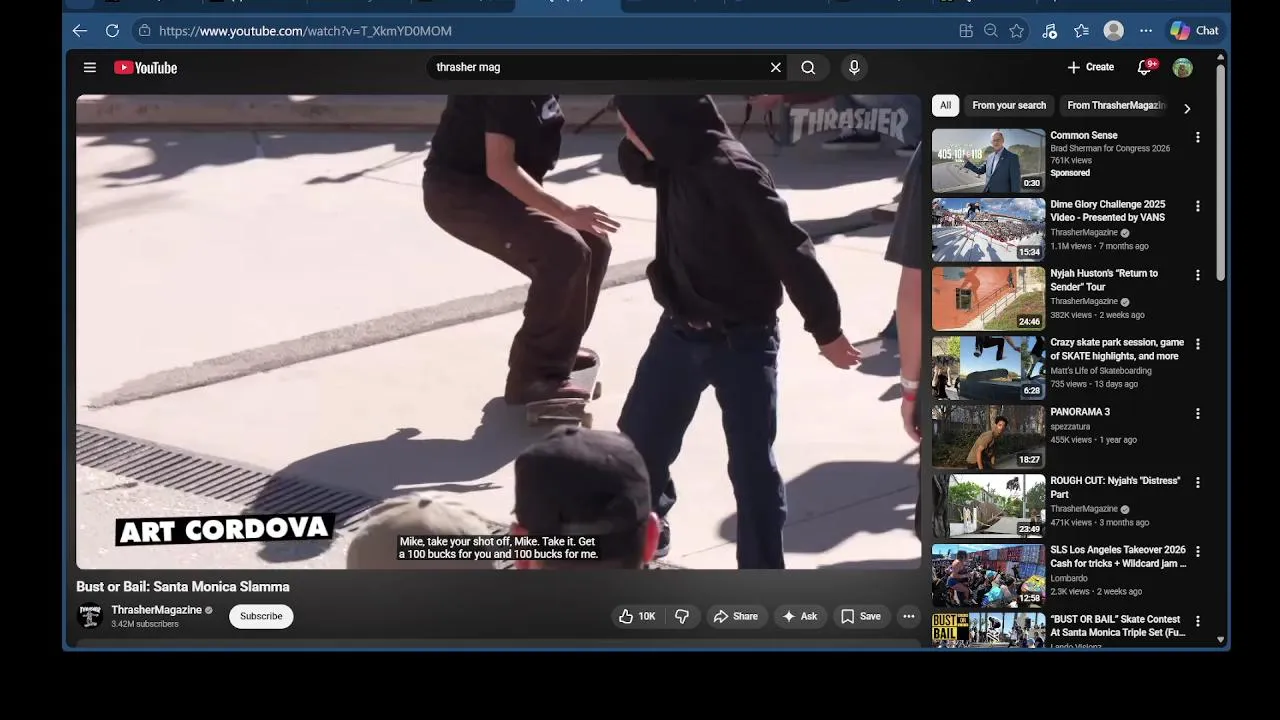Viewport: 1280px width, 720px height.
Task: Open PANORAMA 3 video title
Action: 1080,412
